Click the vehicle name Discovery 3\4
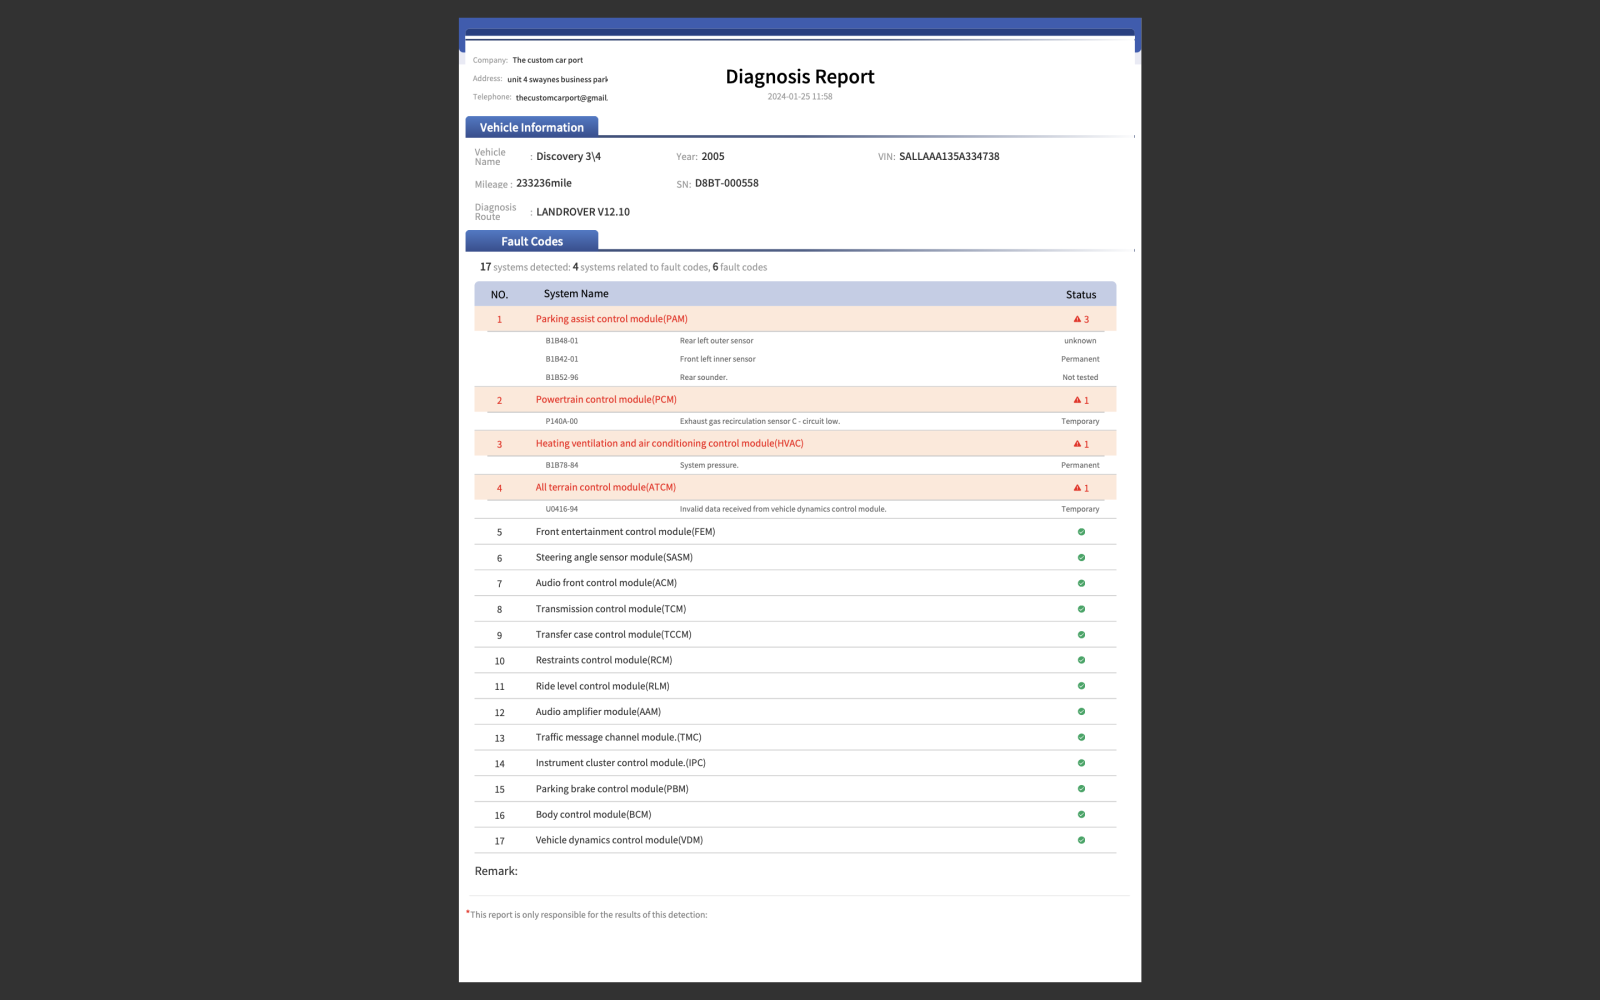The width and height of the screenshot is (1600, 1000). pyautogui.click(x=568, y=157)
